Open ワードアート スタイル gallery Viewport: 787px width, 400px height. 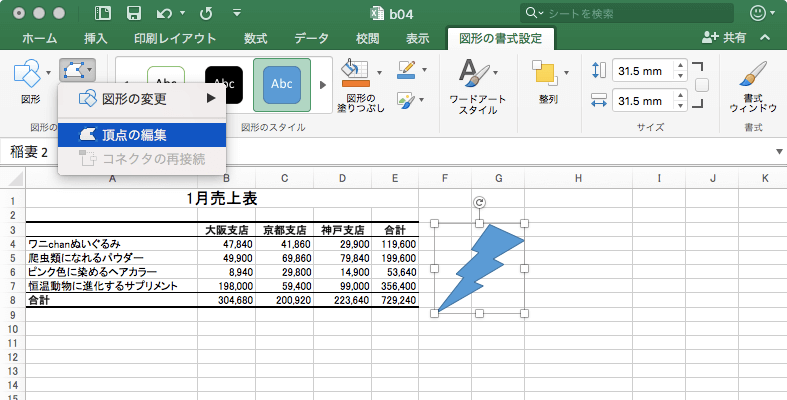pyautogui.click(x=478, y=86)
